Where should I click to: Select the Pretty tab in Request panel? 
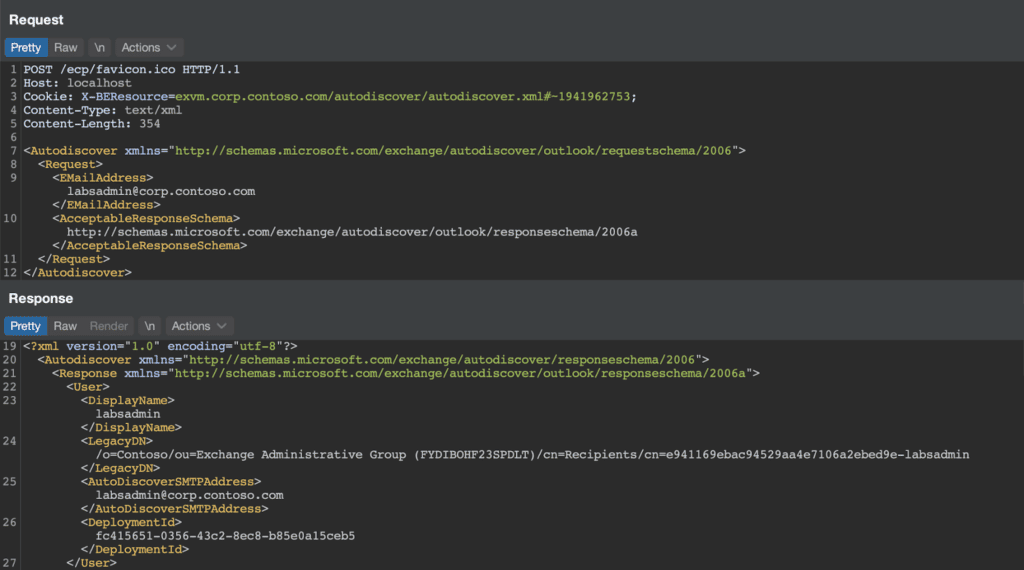pyautogui.click(x=25, y=48)
